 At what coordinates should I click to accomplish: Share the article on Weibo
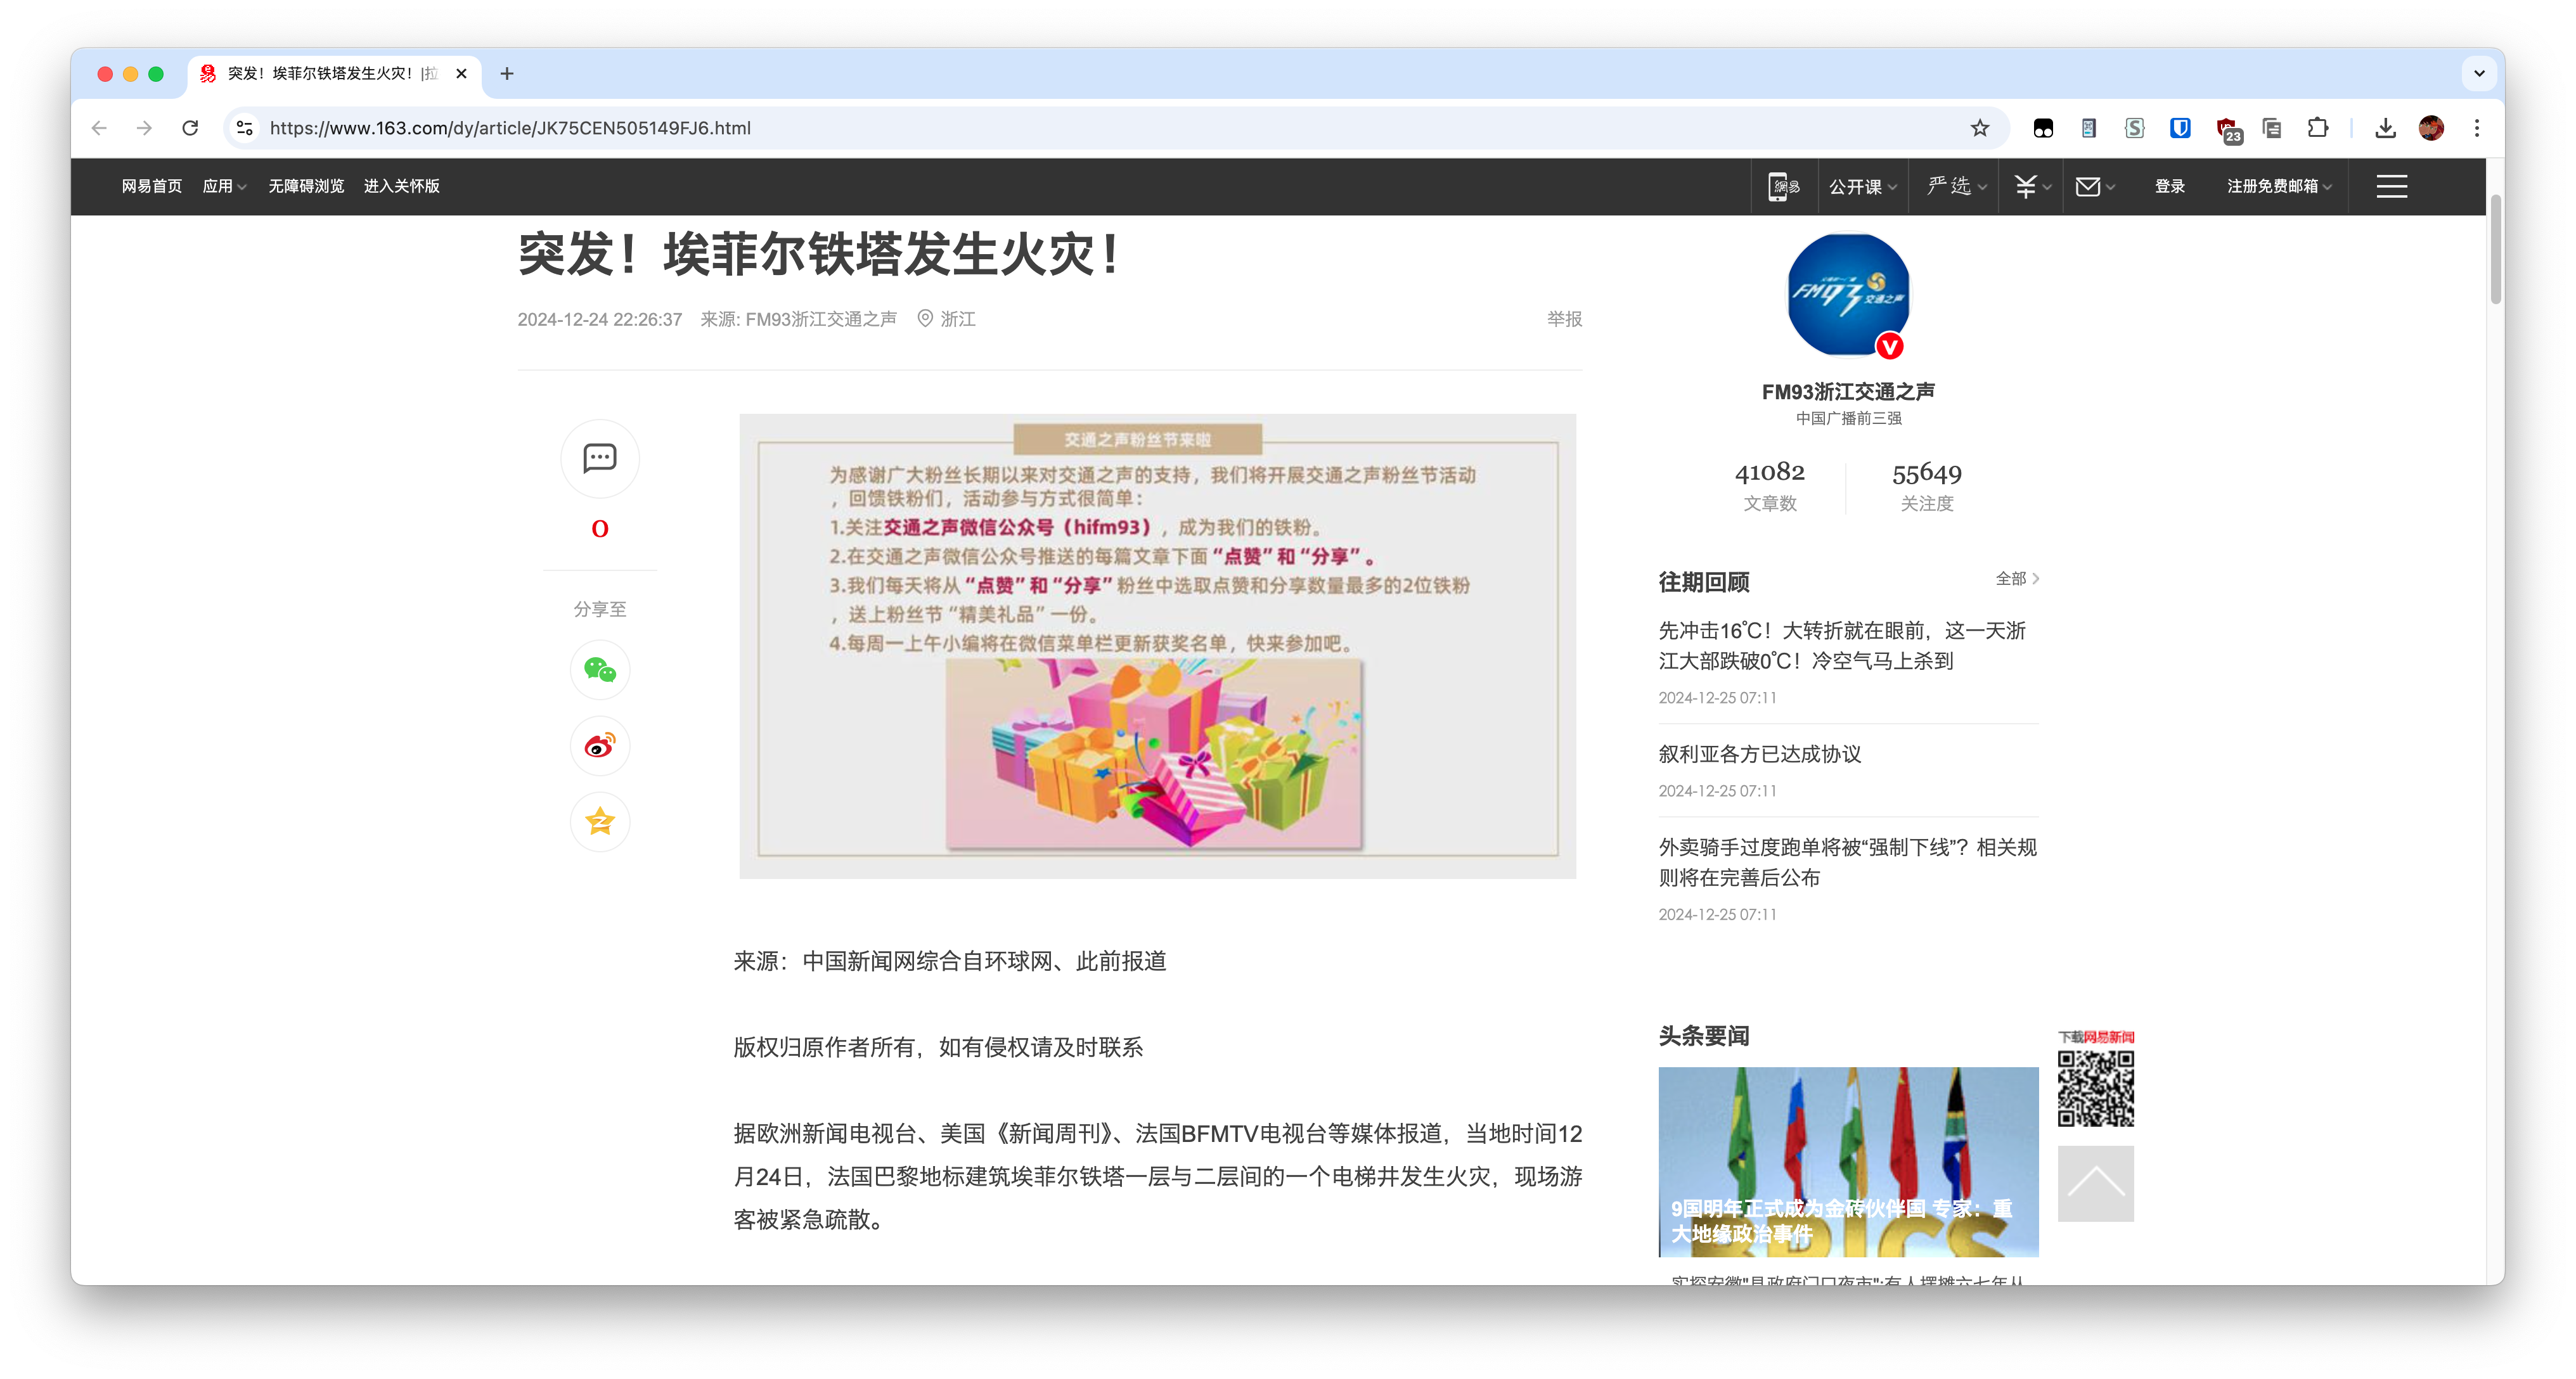pyautogui.click(x=599, y=745)
